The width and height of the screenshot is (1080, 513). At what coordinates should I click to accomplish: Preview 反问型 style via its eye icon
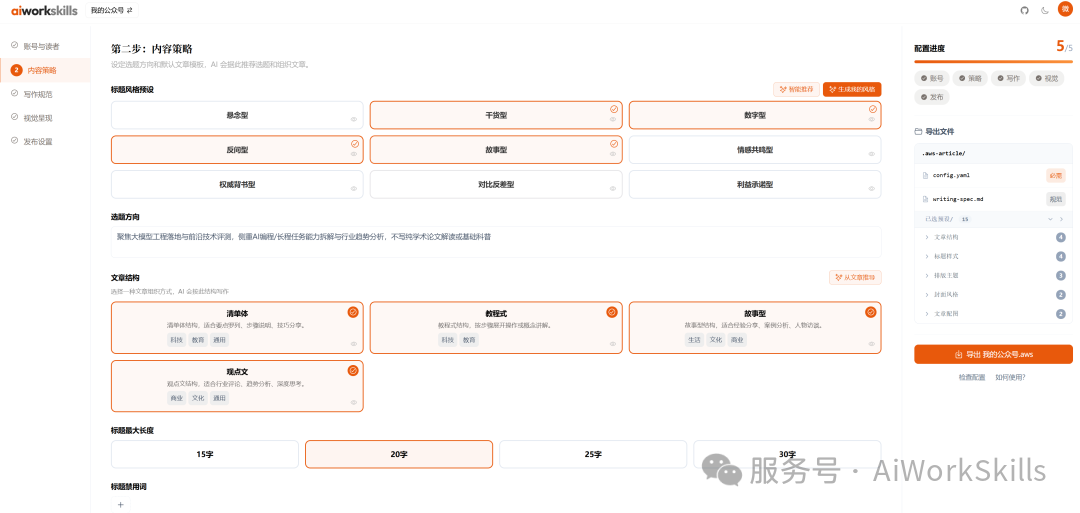[x=354, y=154]
